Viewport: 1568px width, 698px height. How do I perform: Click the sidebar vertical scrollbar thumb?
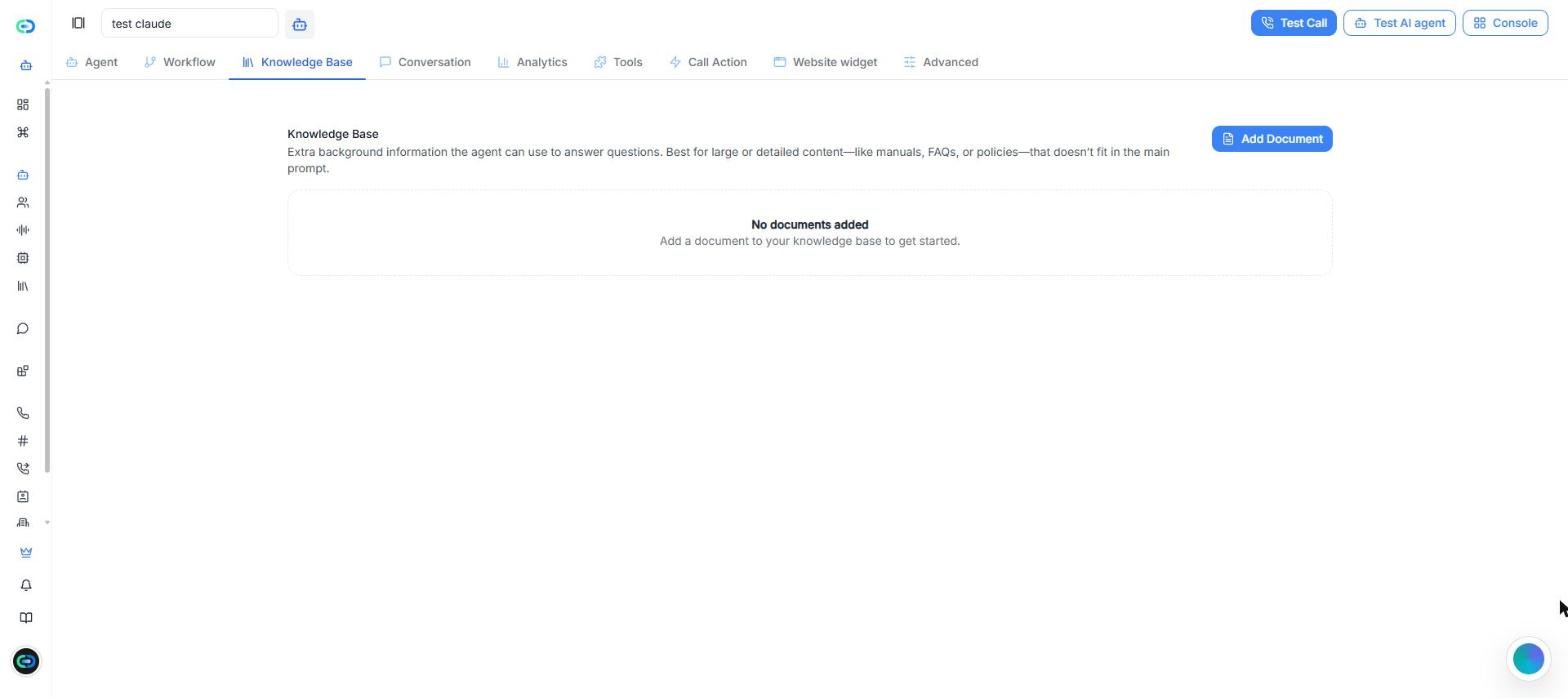[47, 281]
